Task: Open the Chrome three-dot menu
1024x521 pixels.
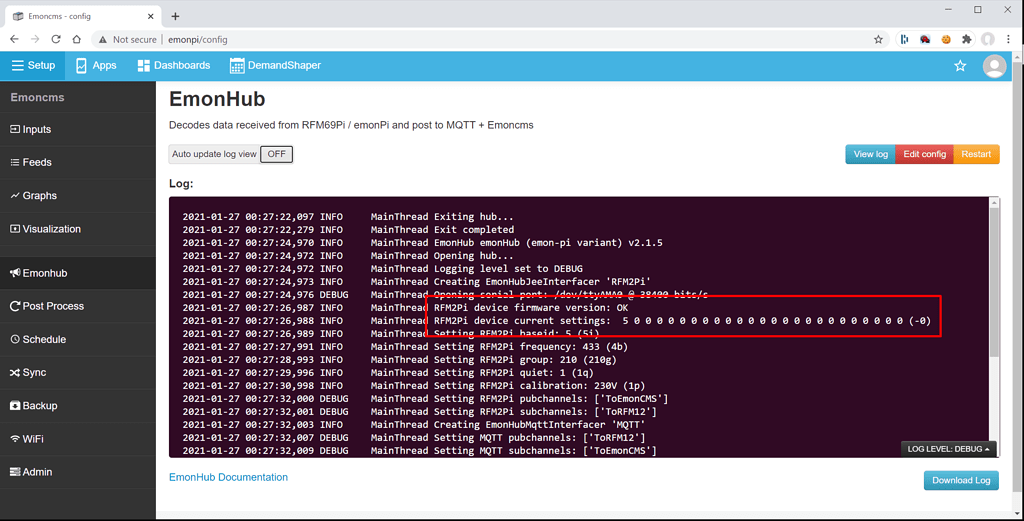Action: (x=1008, y=39)
